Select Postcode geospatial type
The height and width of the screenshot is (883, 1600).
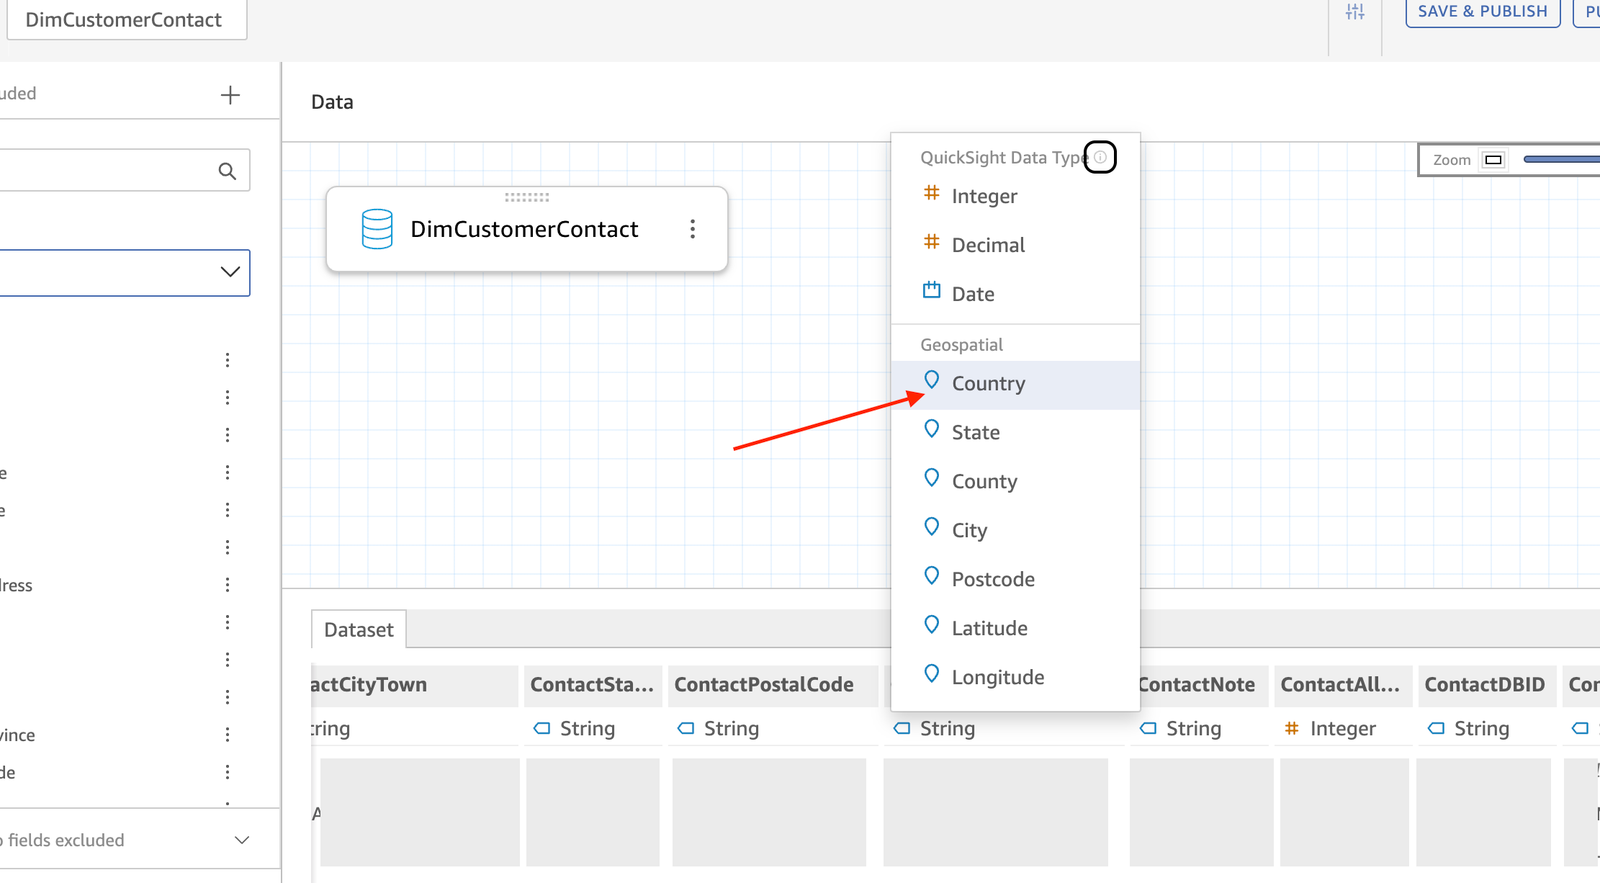pyautogui.click(x=1015, y=580)
